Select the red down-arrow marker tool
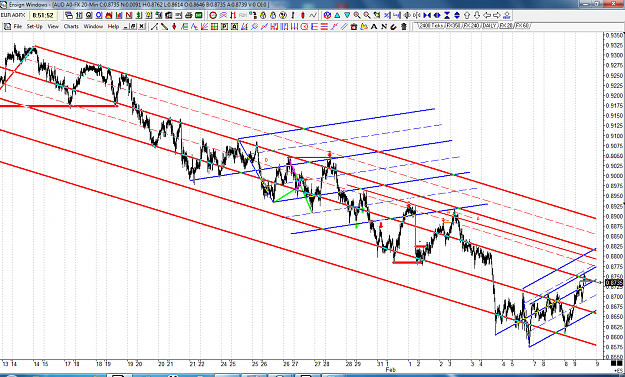This screenshot has width=625, height=377. coord(174,27)
